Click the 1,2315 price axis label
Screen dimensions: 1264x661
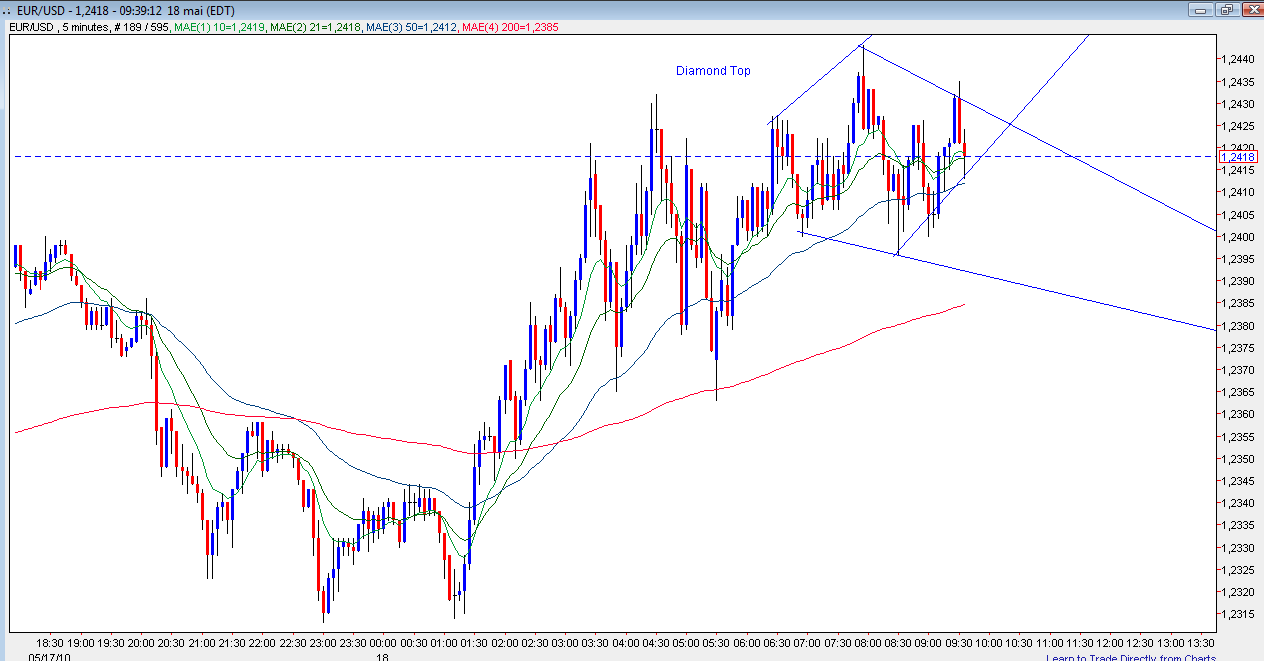click(1238, 614)
